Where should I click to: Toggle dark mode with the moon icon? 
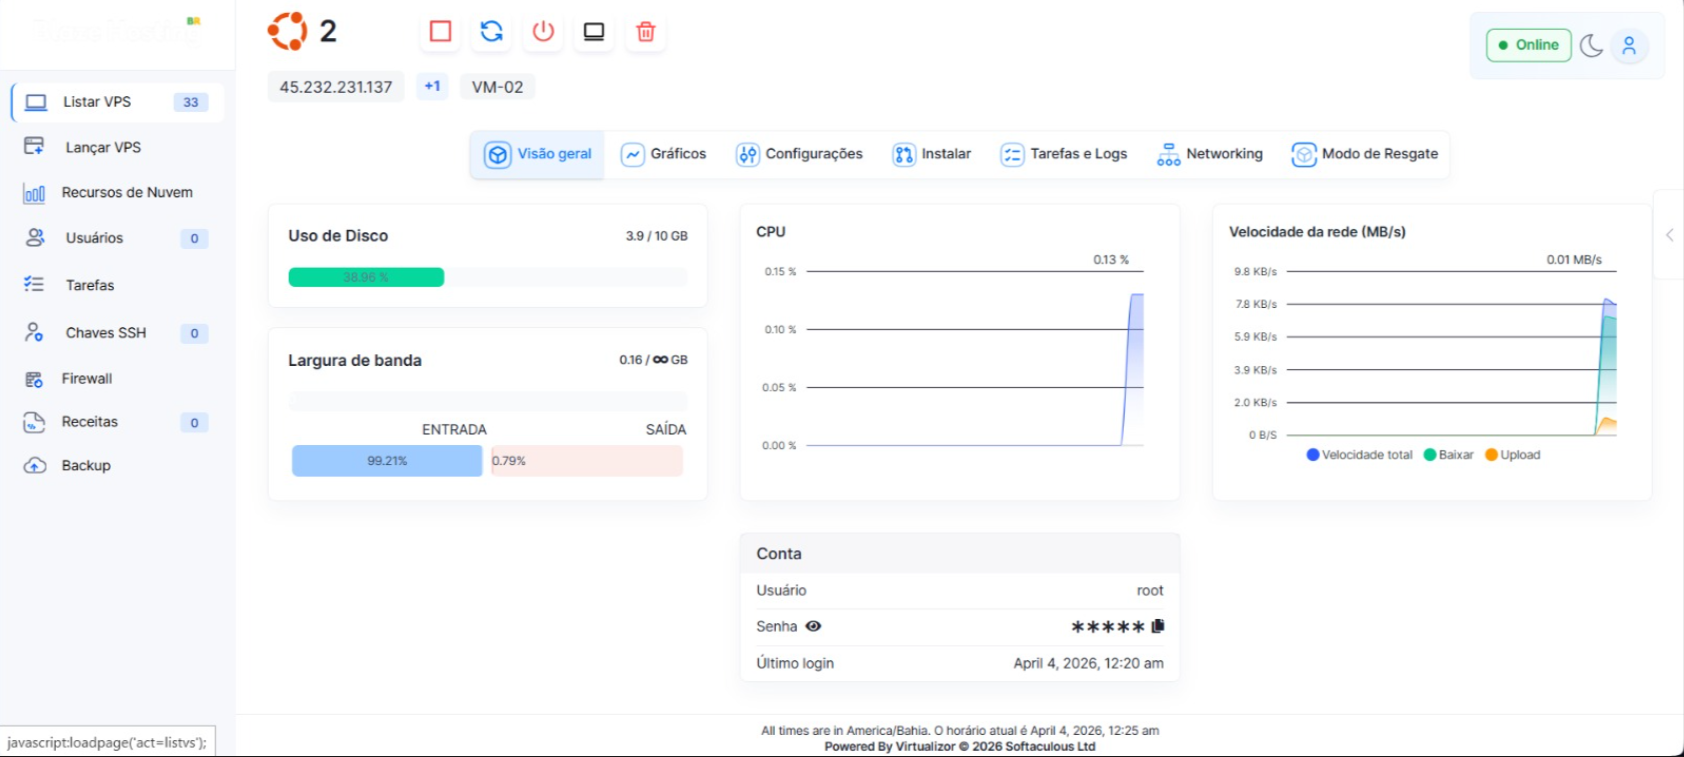point(1591,46)
